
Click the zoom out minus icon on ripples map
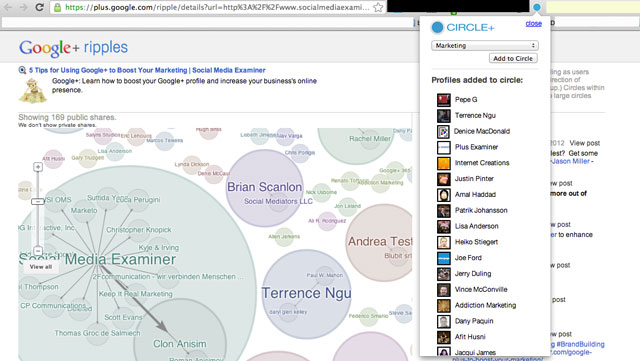pos(38,251)
